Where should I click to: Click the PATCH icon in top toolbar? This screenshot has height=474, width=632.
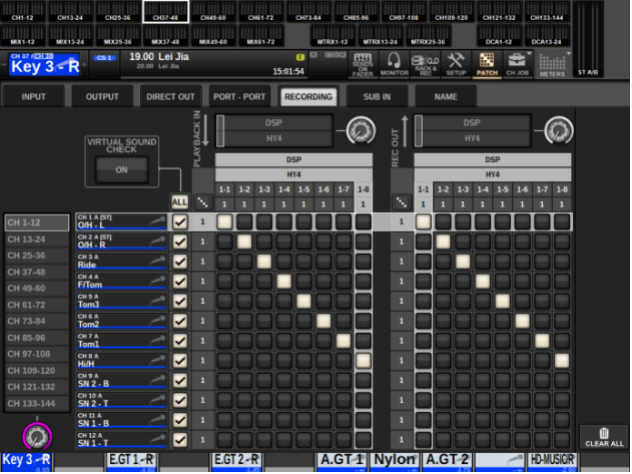[487, 65]
